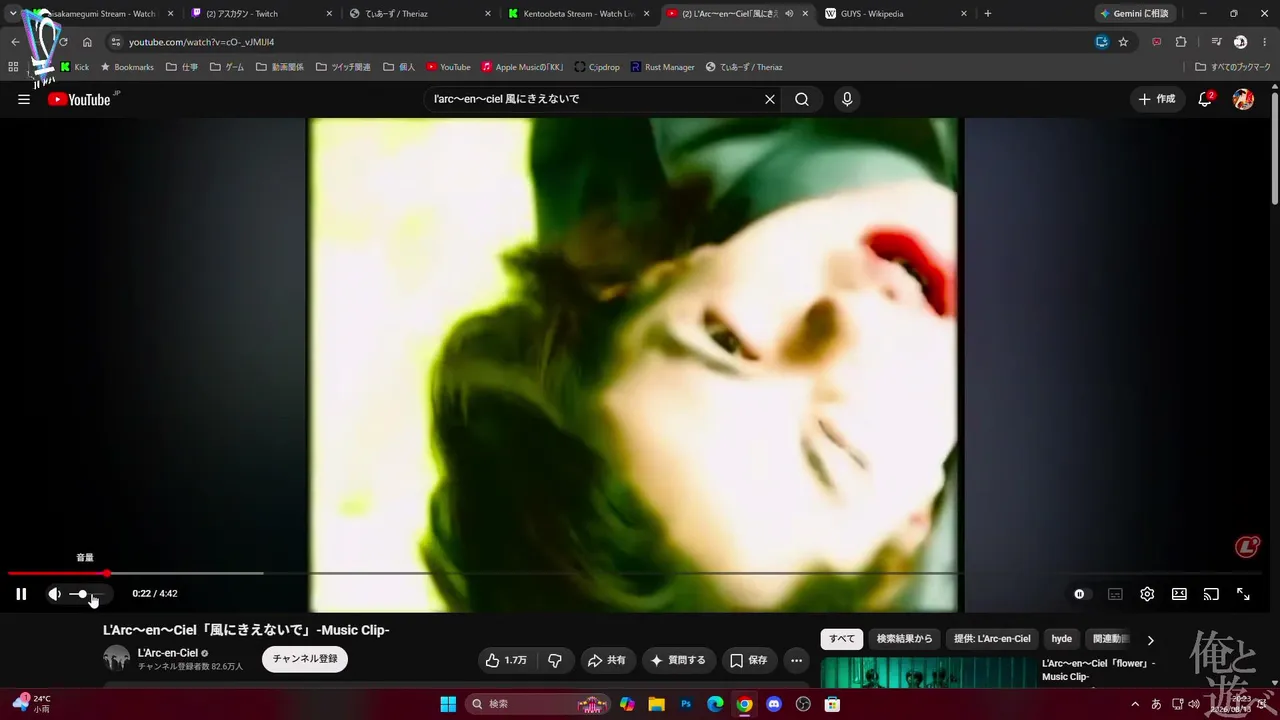Screen dimensions: 1280x720
Task: Toggle the Windows IME あ input mode
Action: tap(1157, 704)
